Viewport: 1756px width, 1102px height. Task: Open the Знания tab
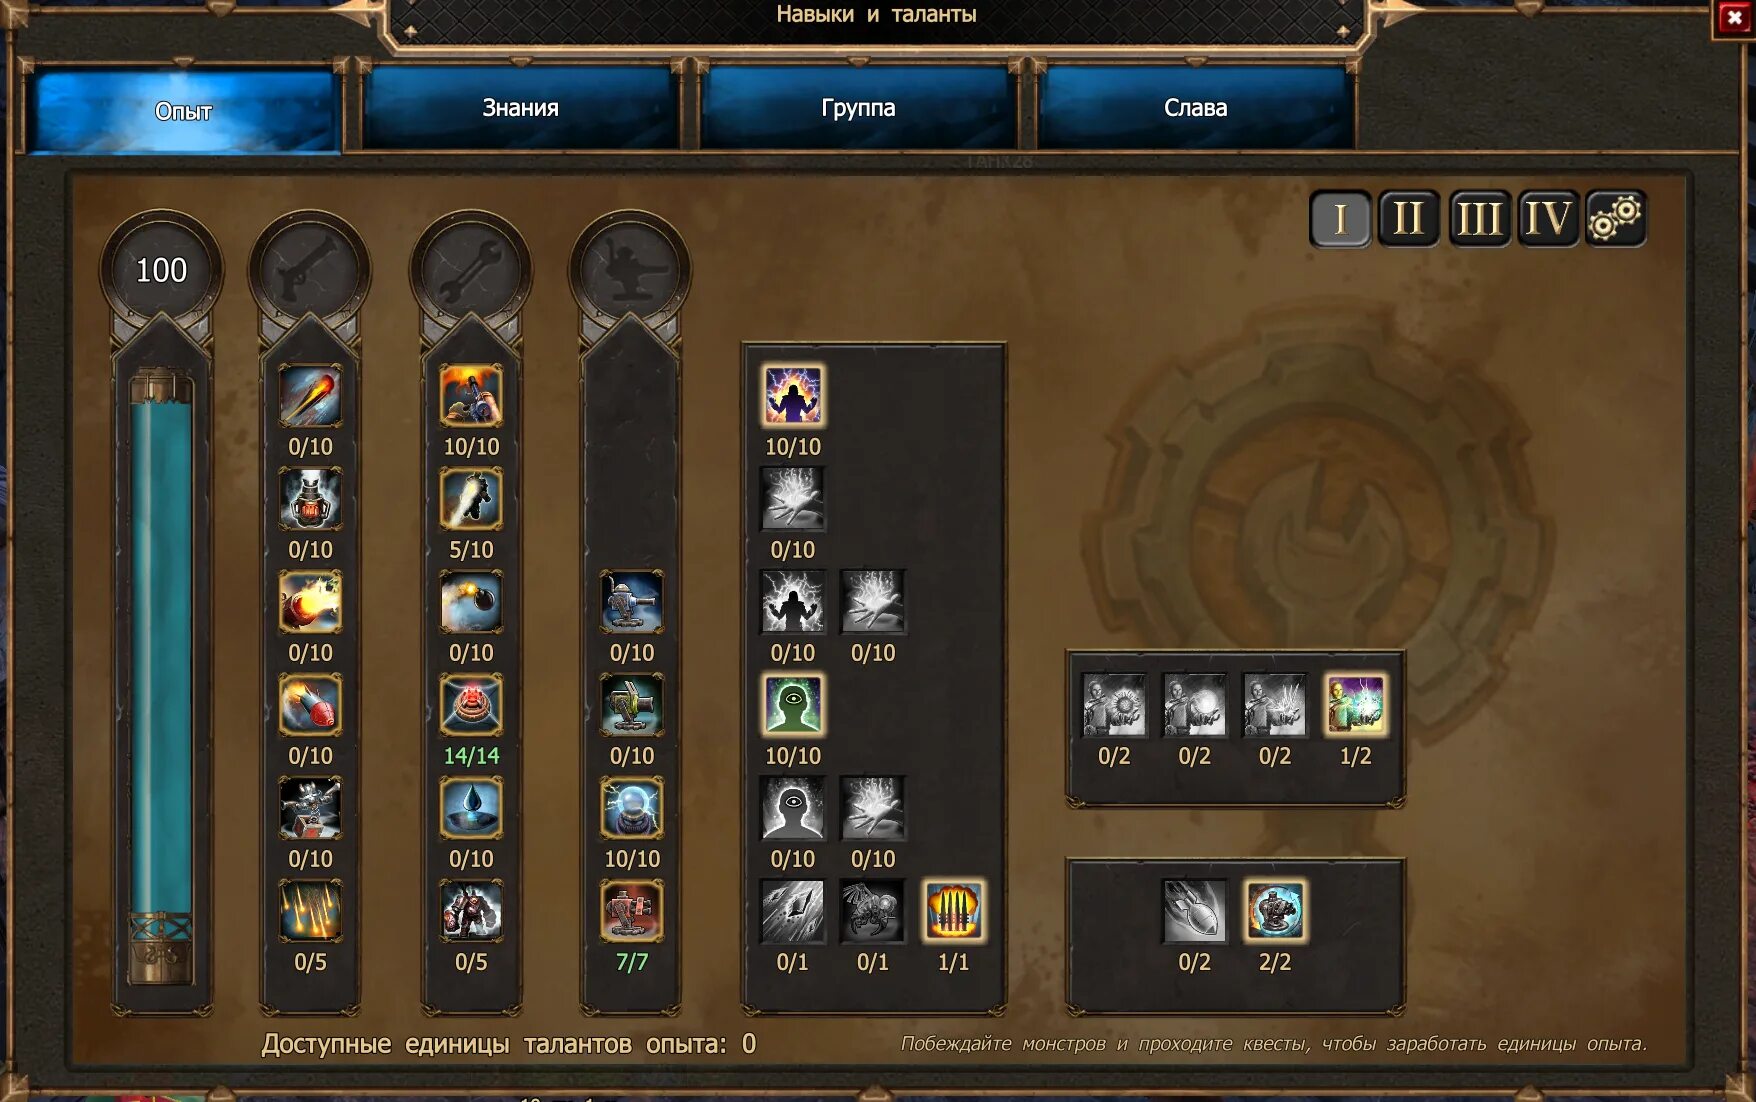(x=520, y=108)
